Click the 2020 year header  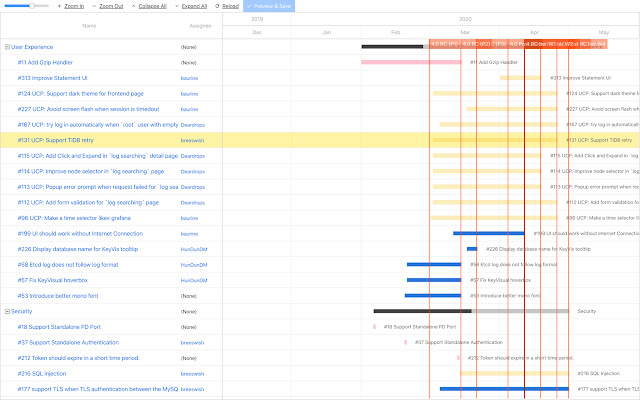(465, 19)
